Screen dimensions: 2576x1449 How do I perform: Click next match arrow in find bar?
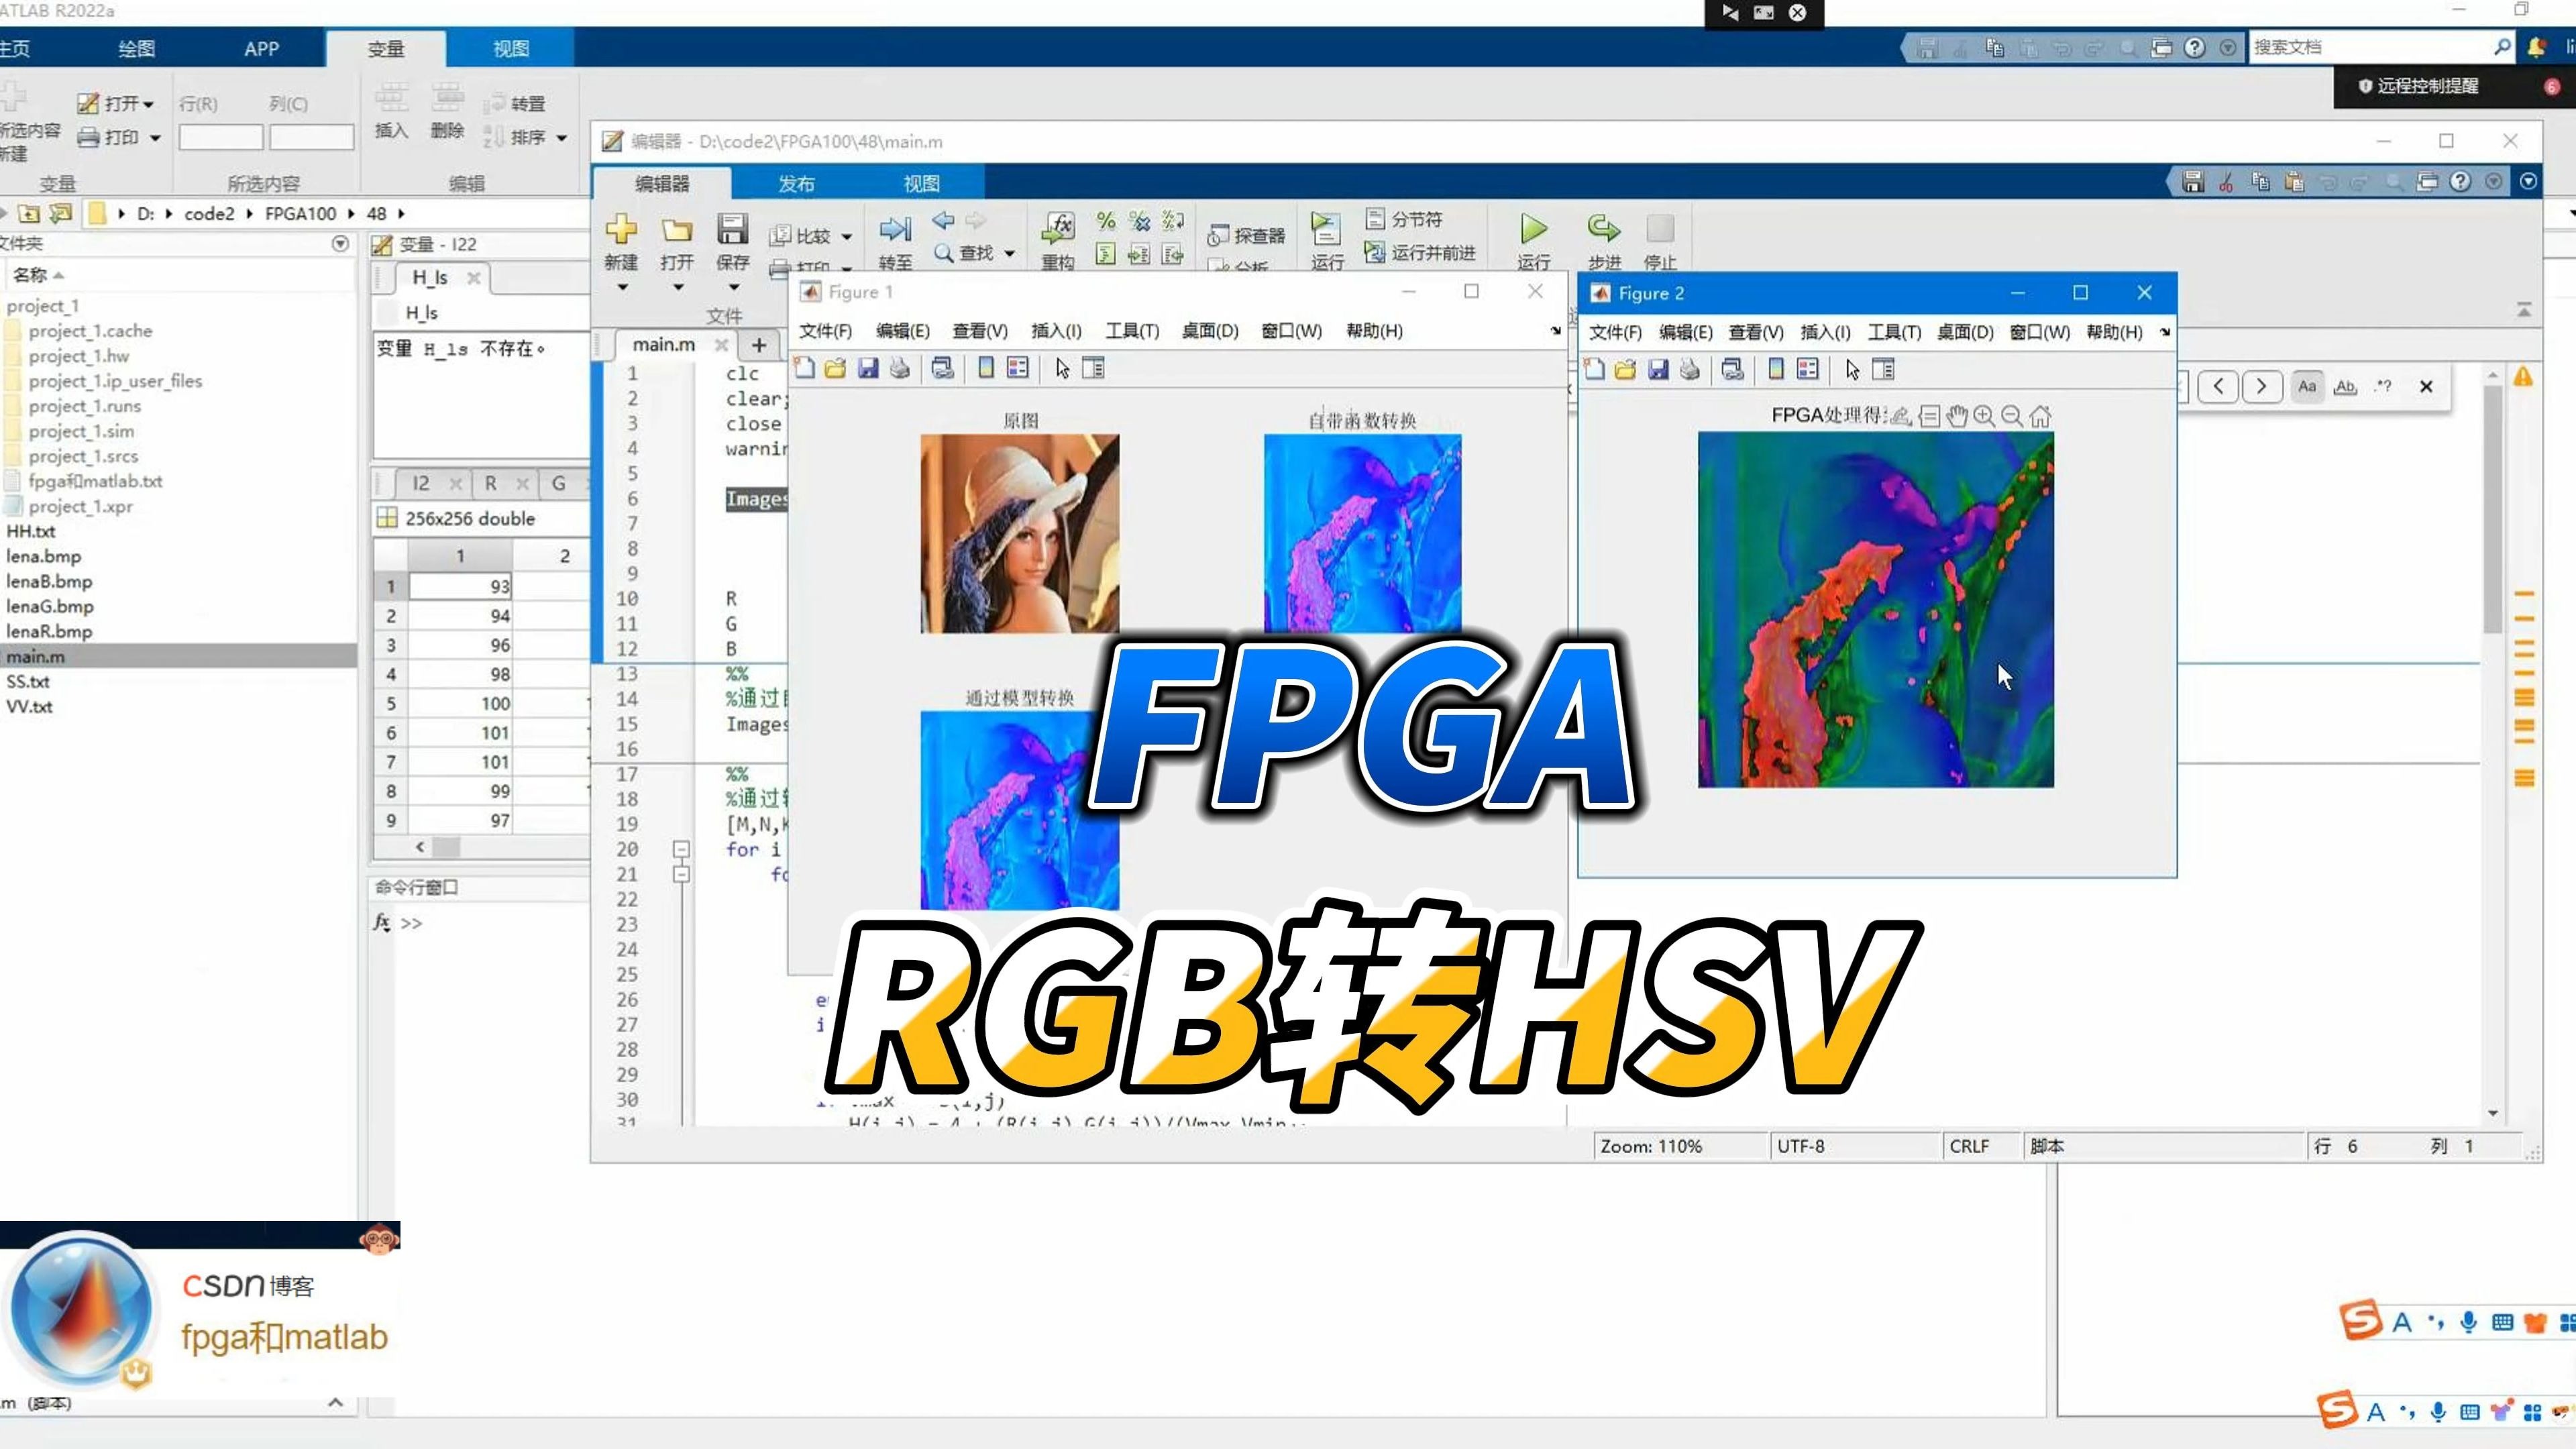pyautogui.click(x=2261, y=387)
